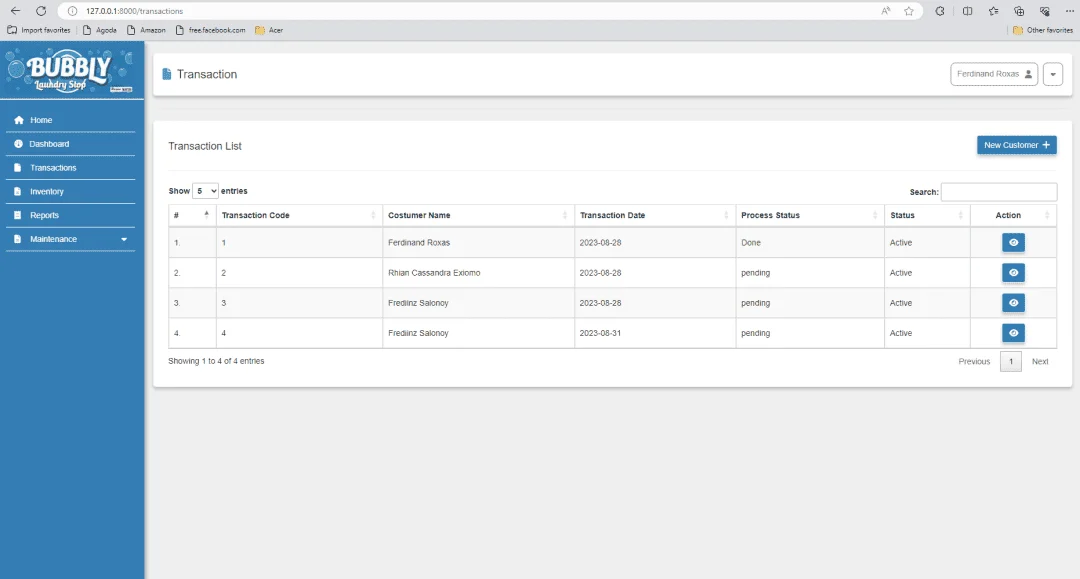Sort by Costumer Name column
The height and width of the screenshot is (579, 1080).
(478, 215)
